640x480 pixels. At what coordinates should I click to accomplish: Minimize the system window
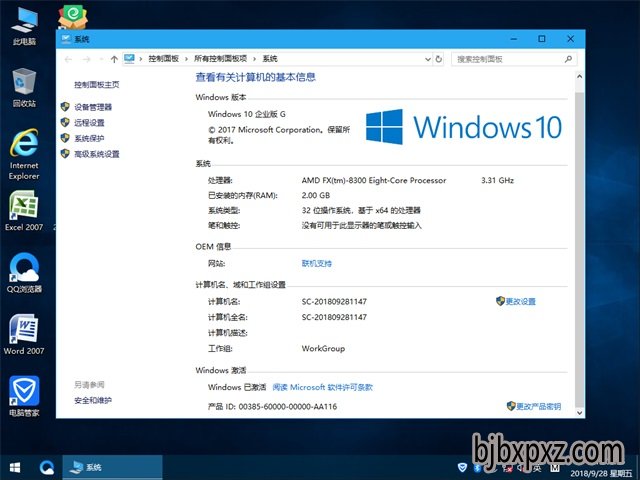pyautogui.click(x=513, y=39)
